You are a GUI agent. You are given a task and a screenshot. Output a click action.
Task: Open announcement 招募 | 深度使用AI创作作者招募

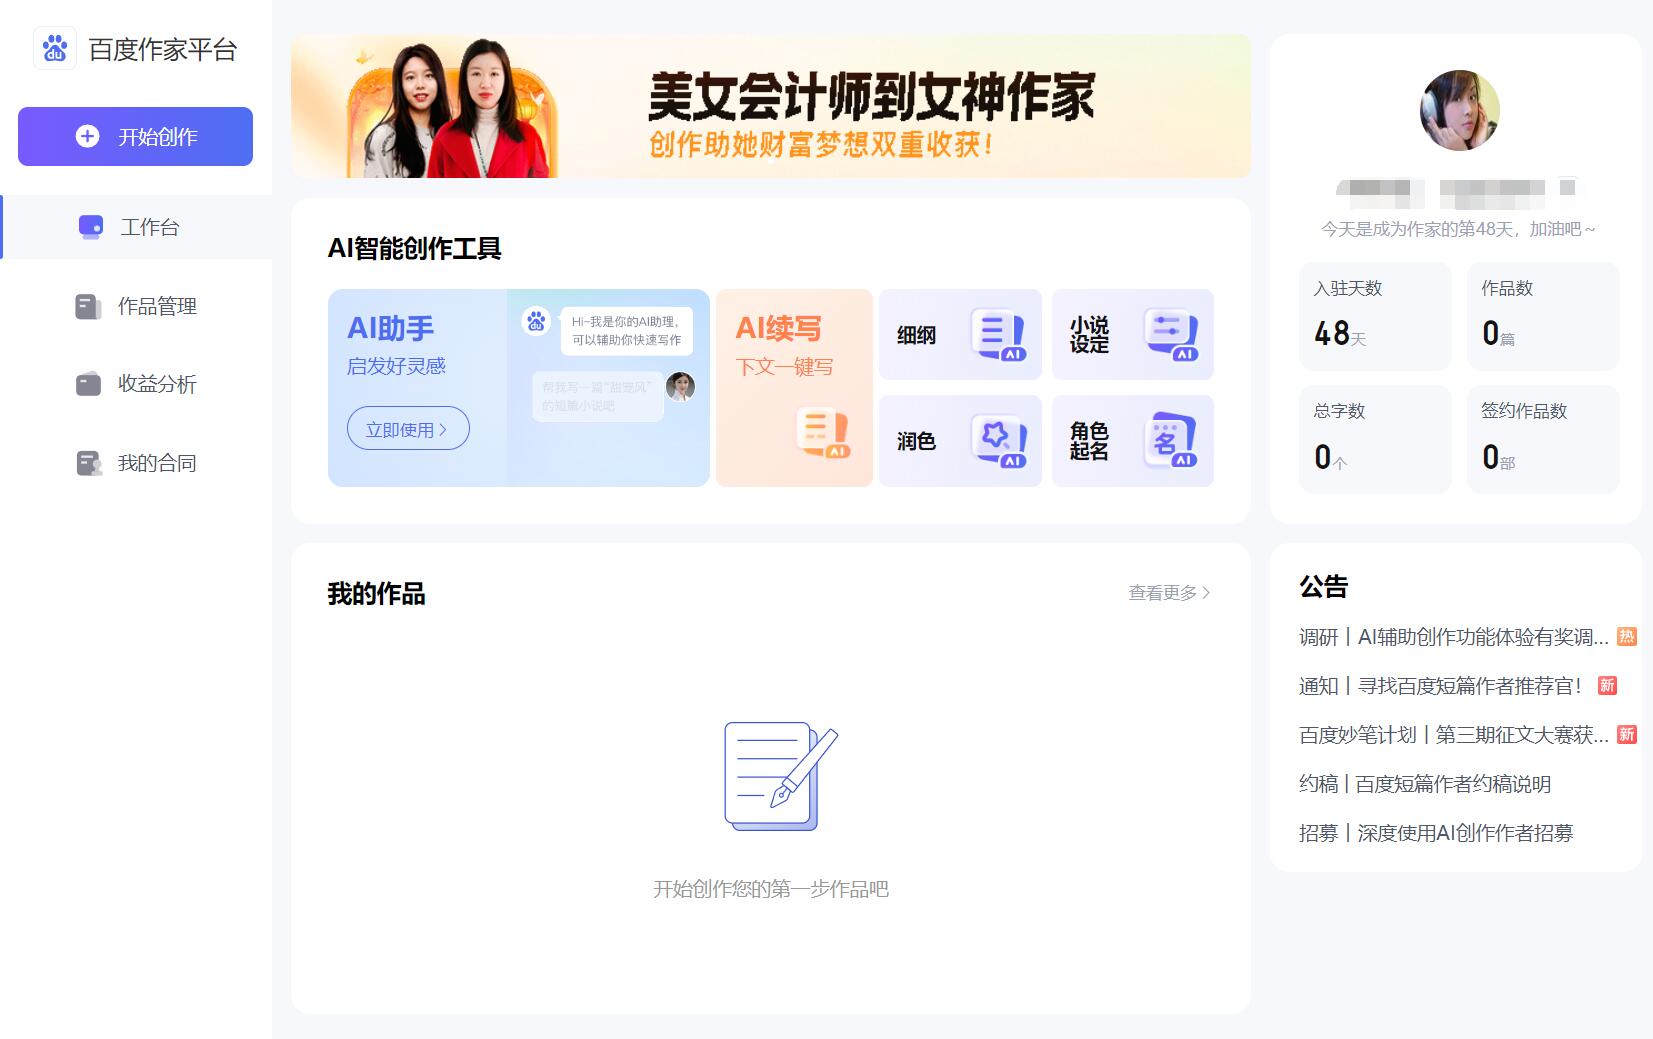(1436, 833)
